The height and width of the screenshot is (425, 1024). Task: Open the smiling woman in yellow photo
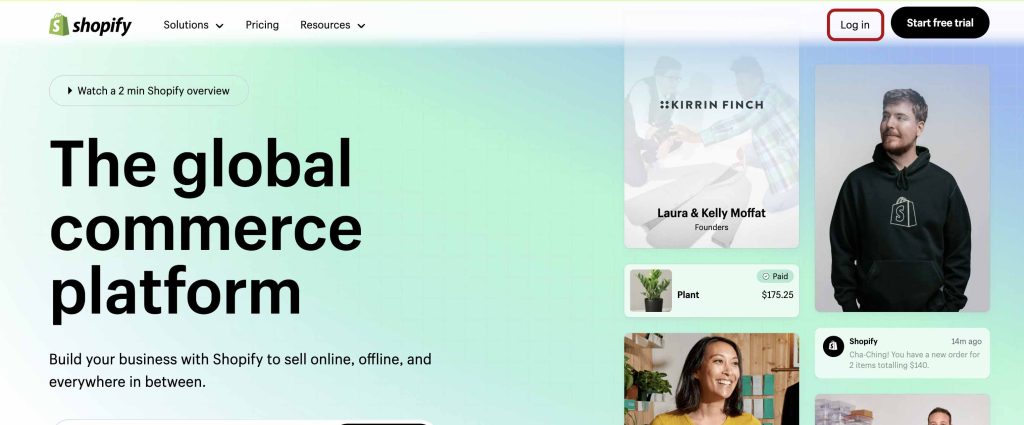[711, 380]
